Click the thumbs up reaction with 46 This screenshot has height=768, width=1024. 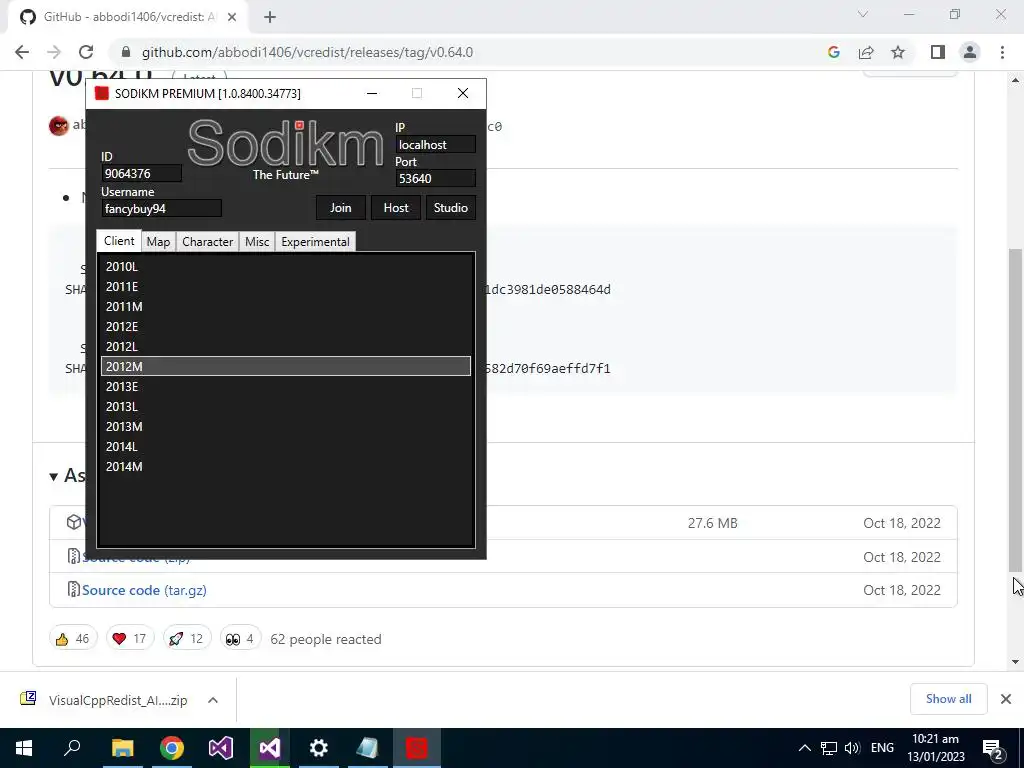pyautogui.click(x=73, y=639)
